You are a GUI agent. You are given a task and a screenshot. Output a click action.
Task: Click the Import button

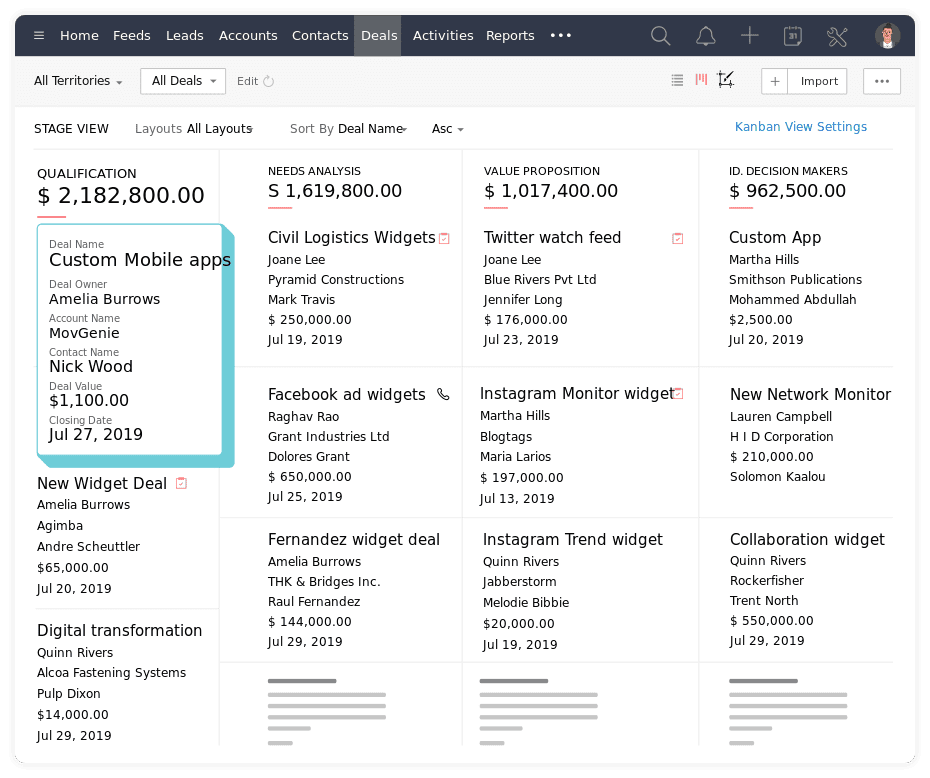pyautogui.click(x=818, y=81)
